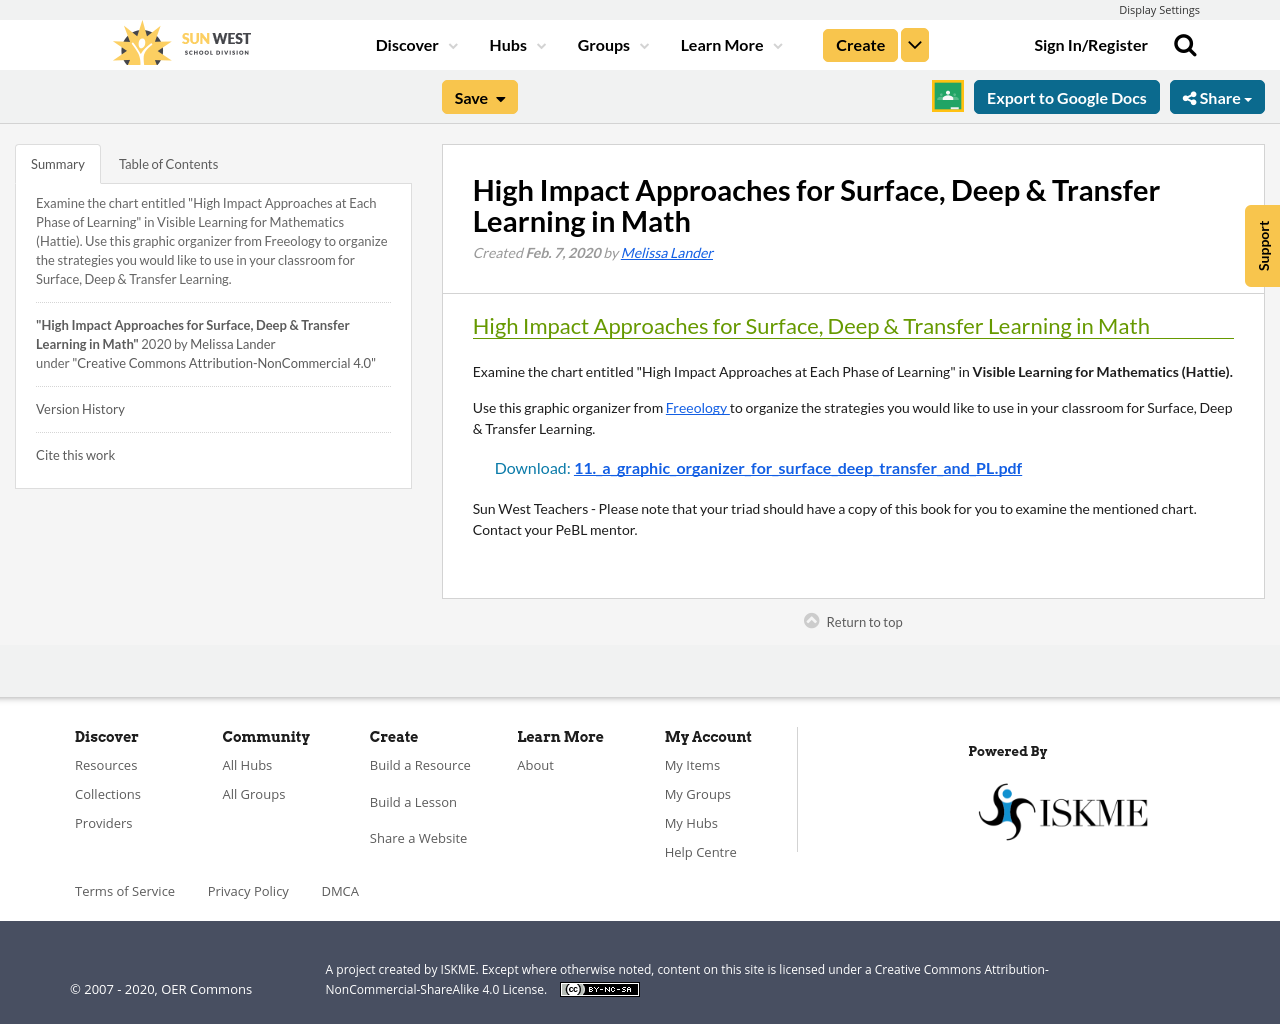
Task: Open the Create button dropdown arrow
Action: 914,44
